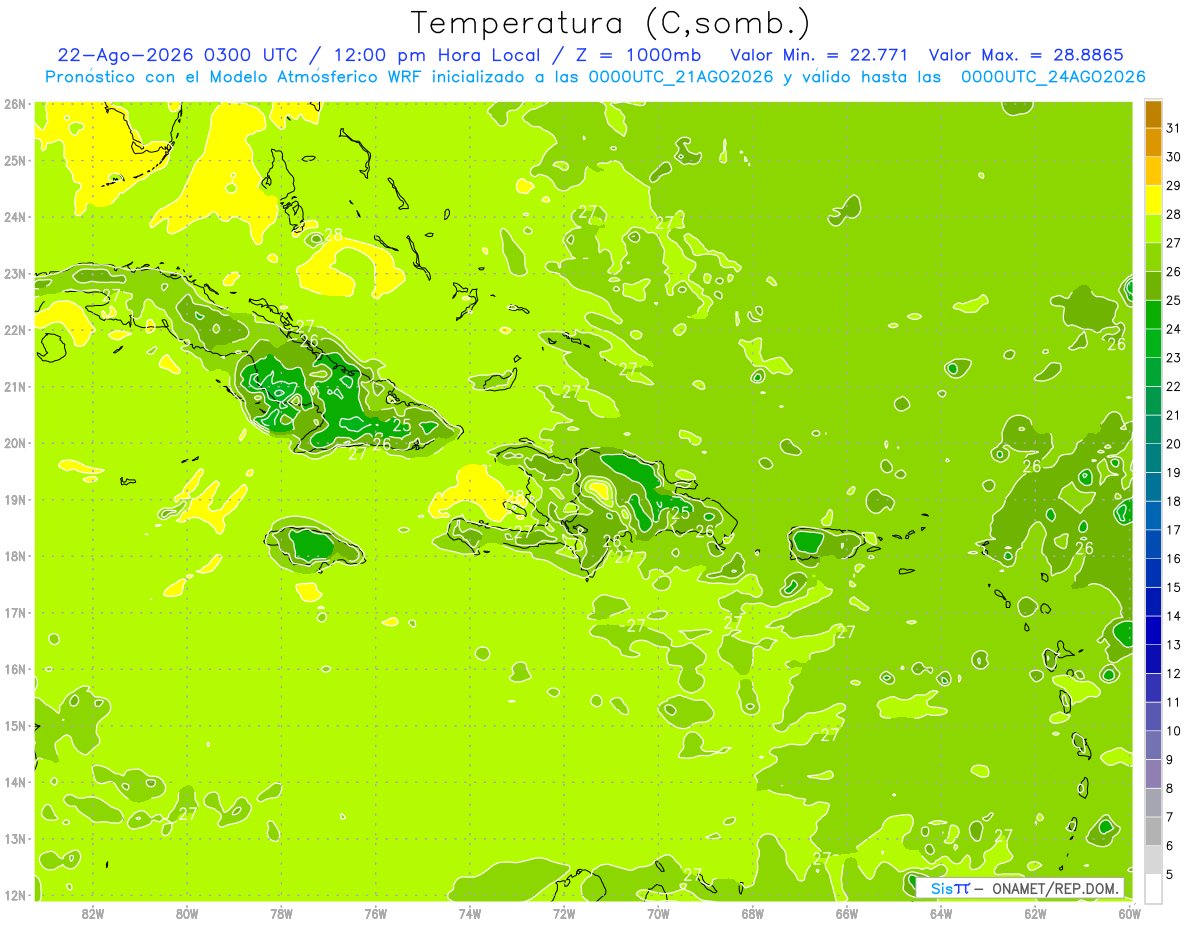Pick the lime swatch between 27 and 28
Viewport: 1200px width, 927px height.
pos(1153,229)
